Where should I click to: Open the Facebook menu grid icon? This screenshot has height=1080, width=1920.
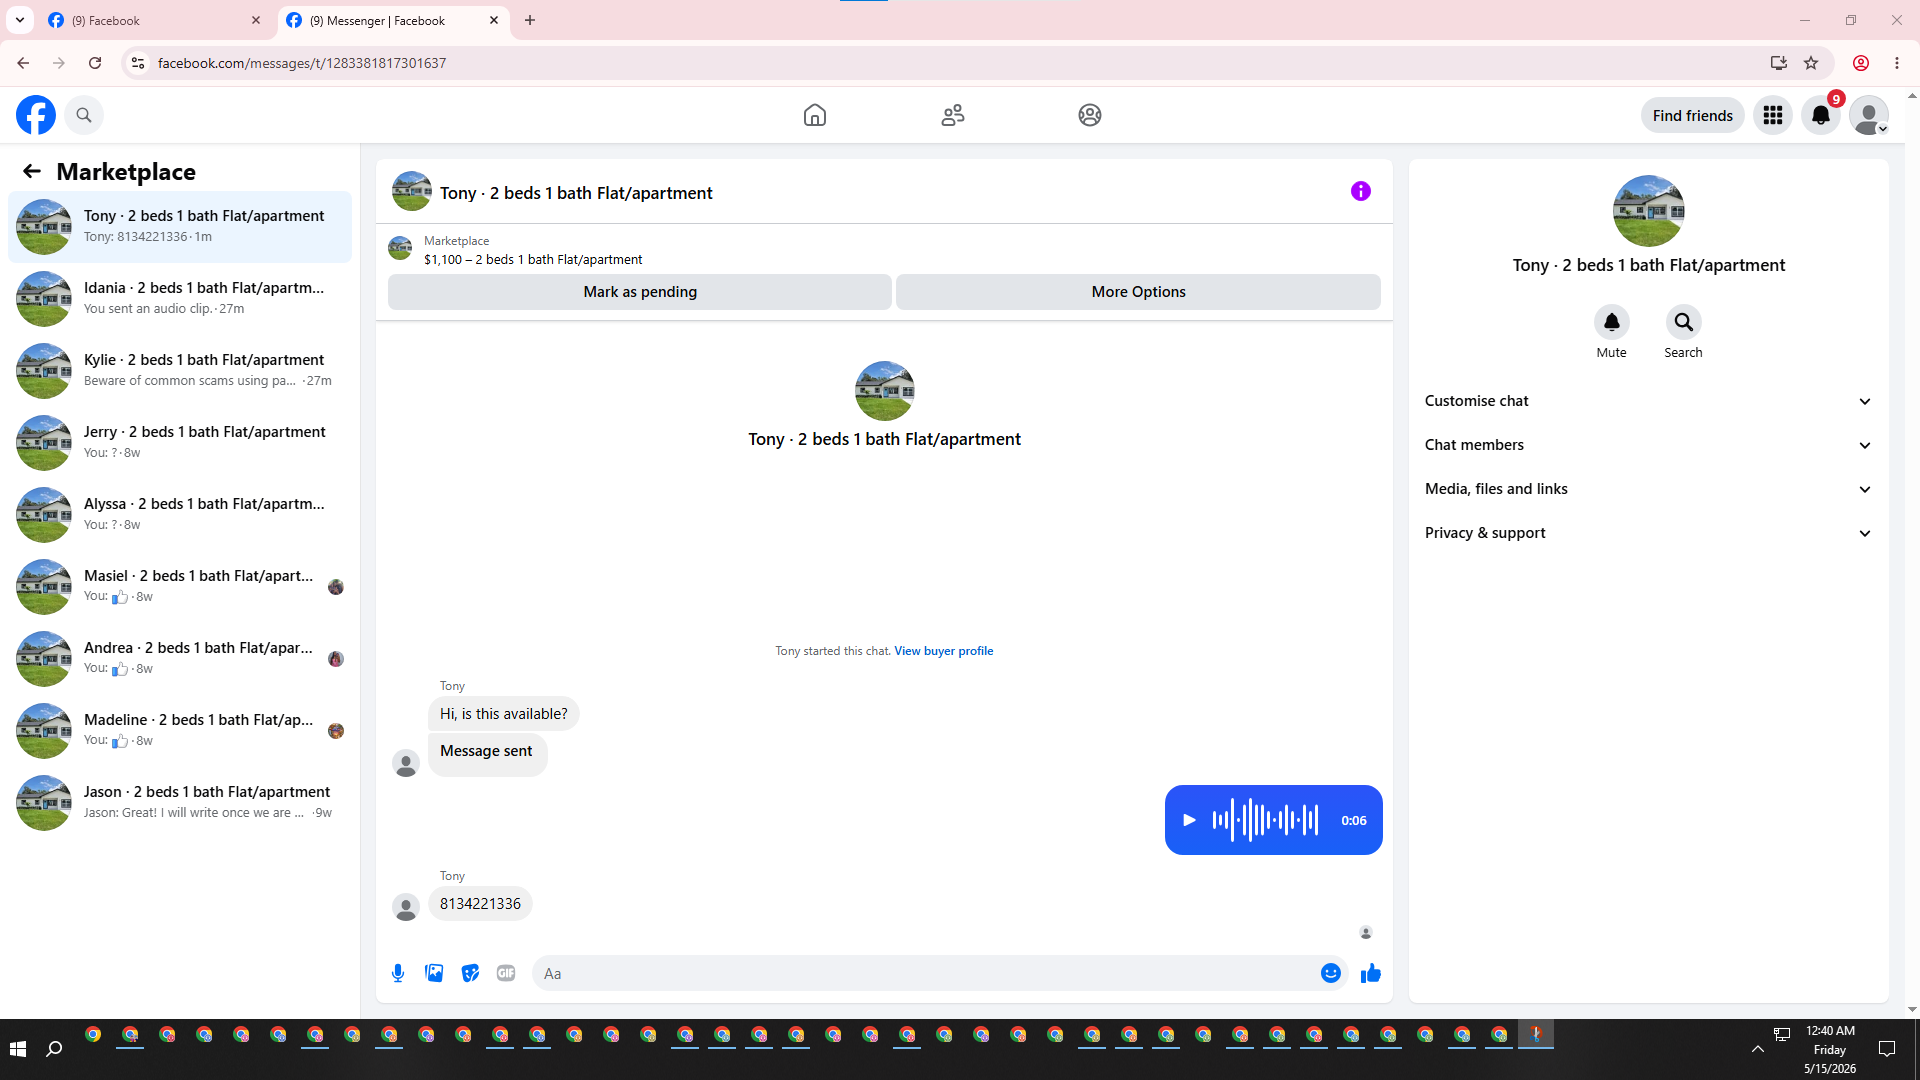[1773, 115]
